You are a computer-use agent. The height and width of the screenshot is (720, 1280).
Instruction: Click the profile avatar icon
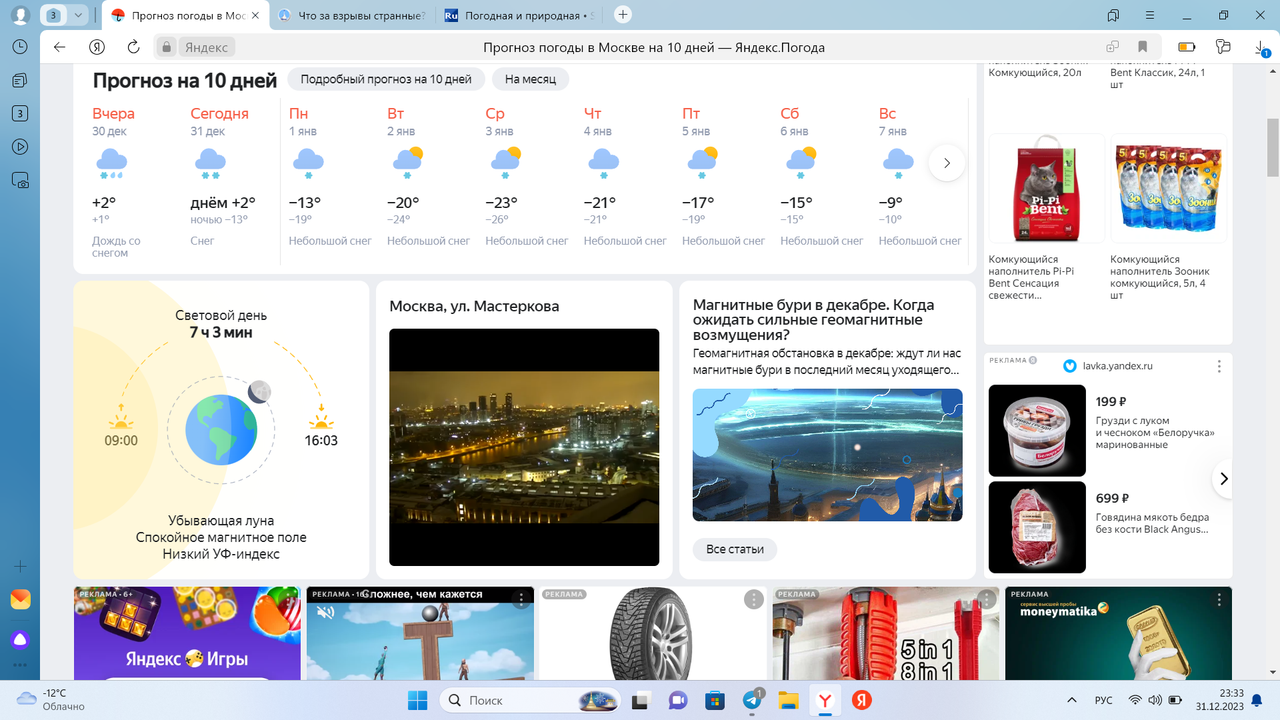coord(19,15)
